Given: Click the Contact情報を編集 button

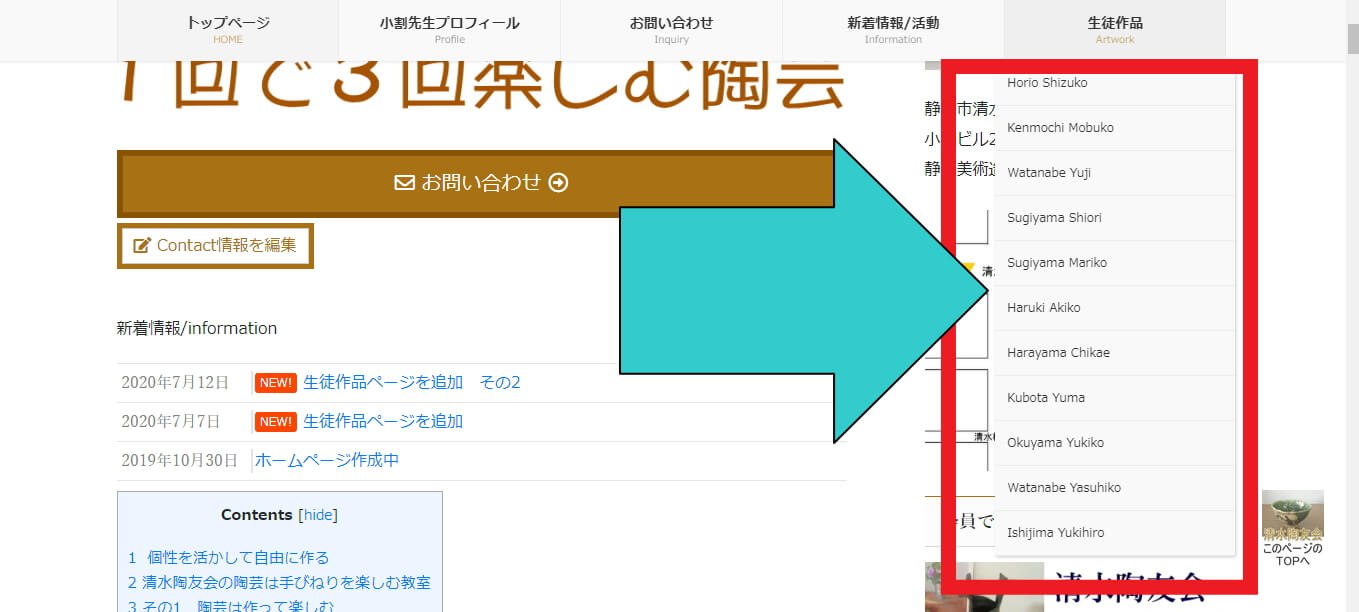Looking at the screenshot, I should tap(215, 245).
